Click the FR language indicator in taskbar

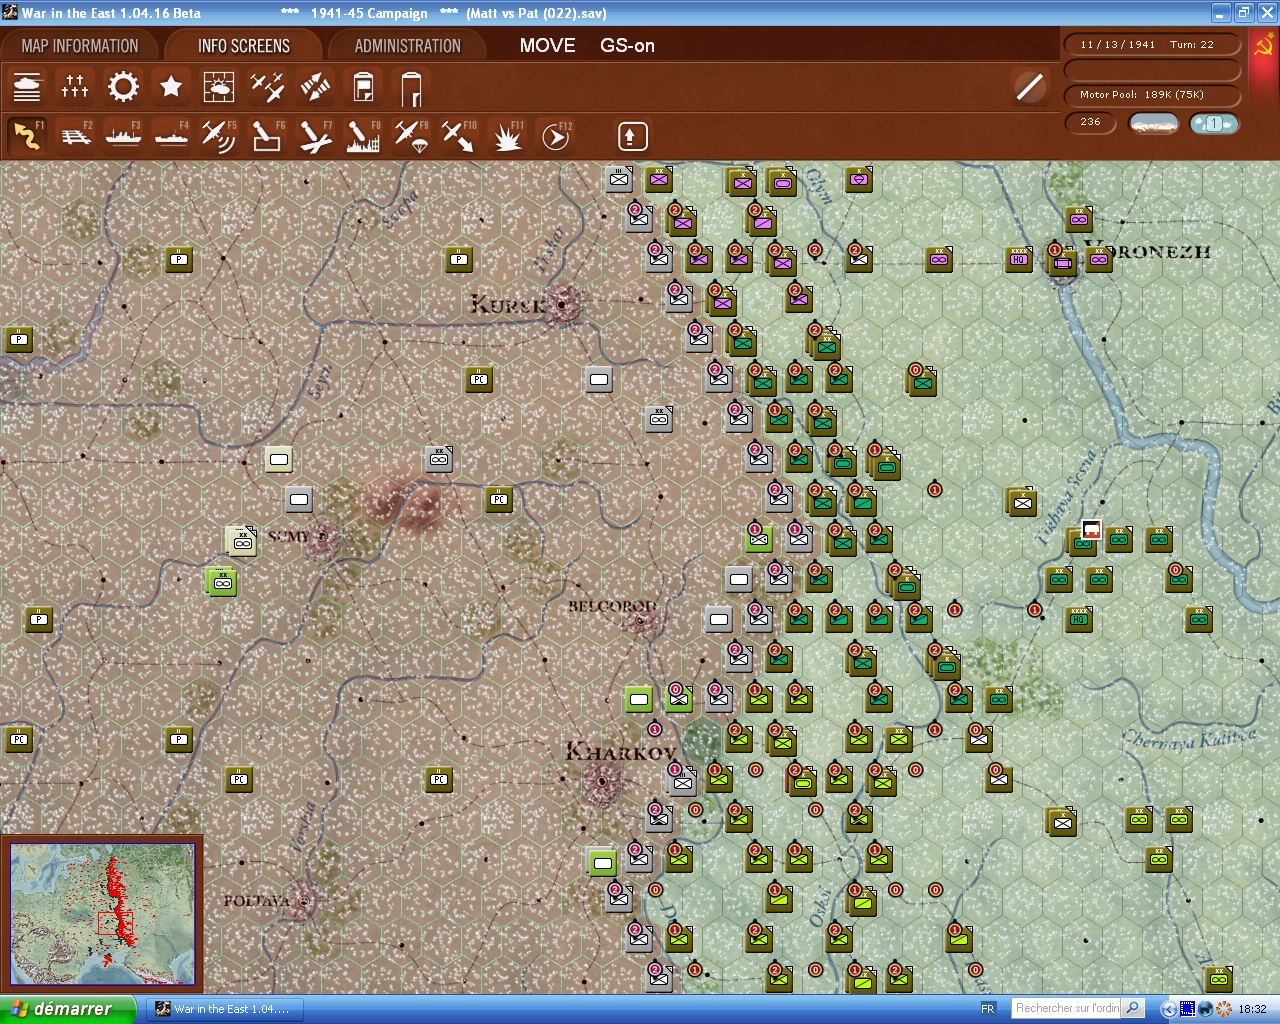[988, 1009]
